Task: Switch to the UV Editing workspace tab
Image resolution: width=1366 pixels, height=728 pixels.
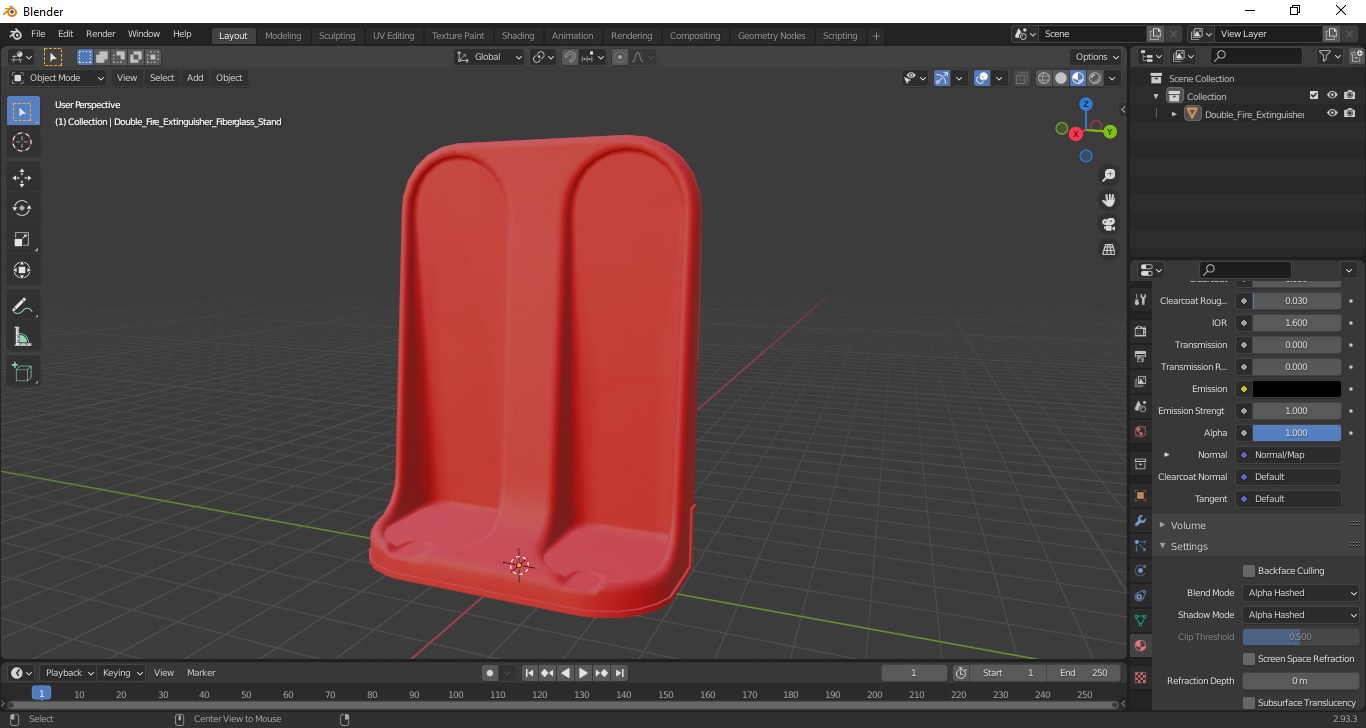Action: [393, 36]
